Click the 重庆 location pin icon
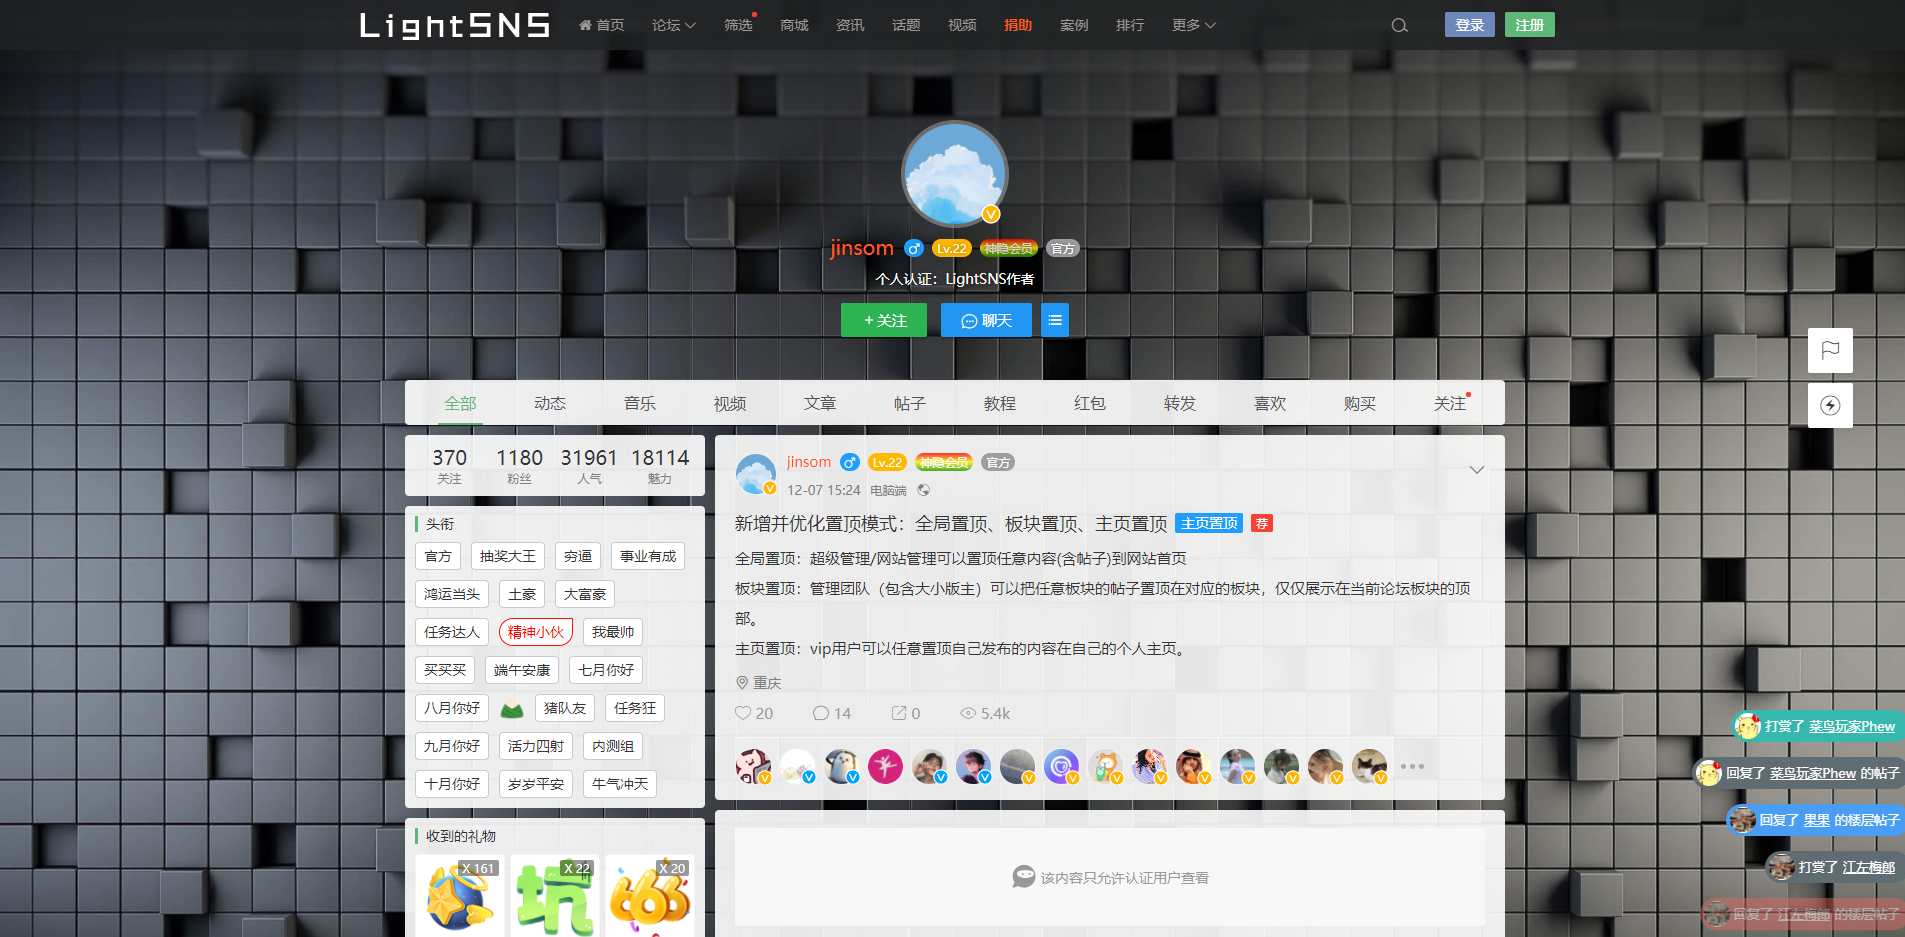 coord(741,683)
